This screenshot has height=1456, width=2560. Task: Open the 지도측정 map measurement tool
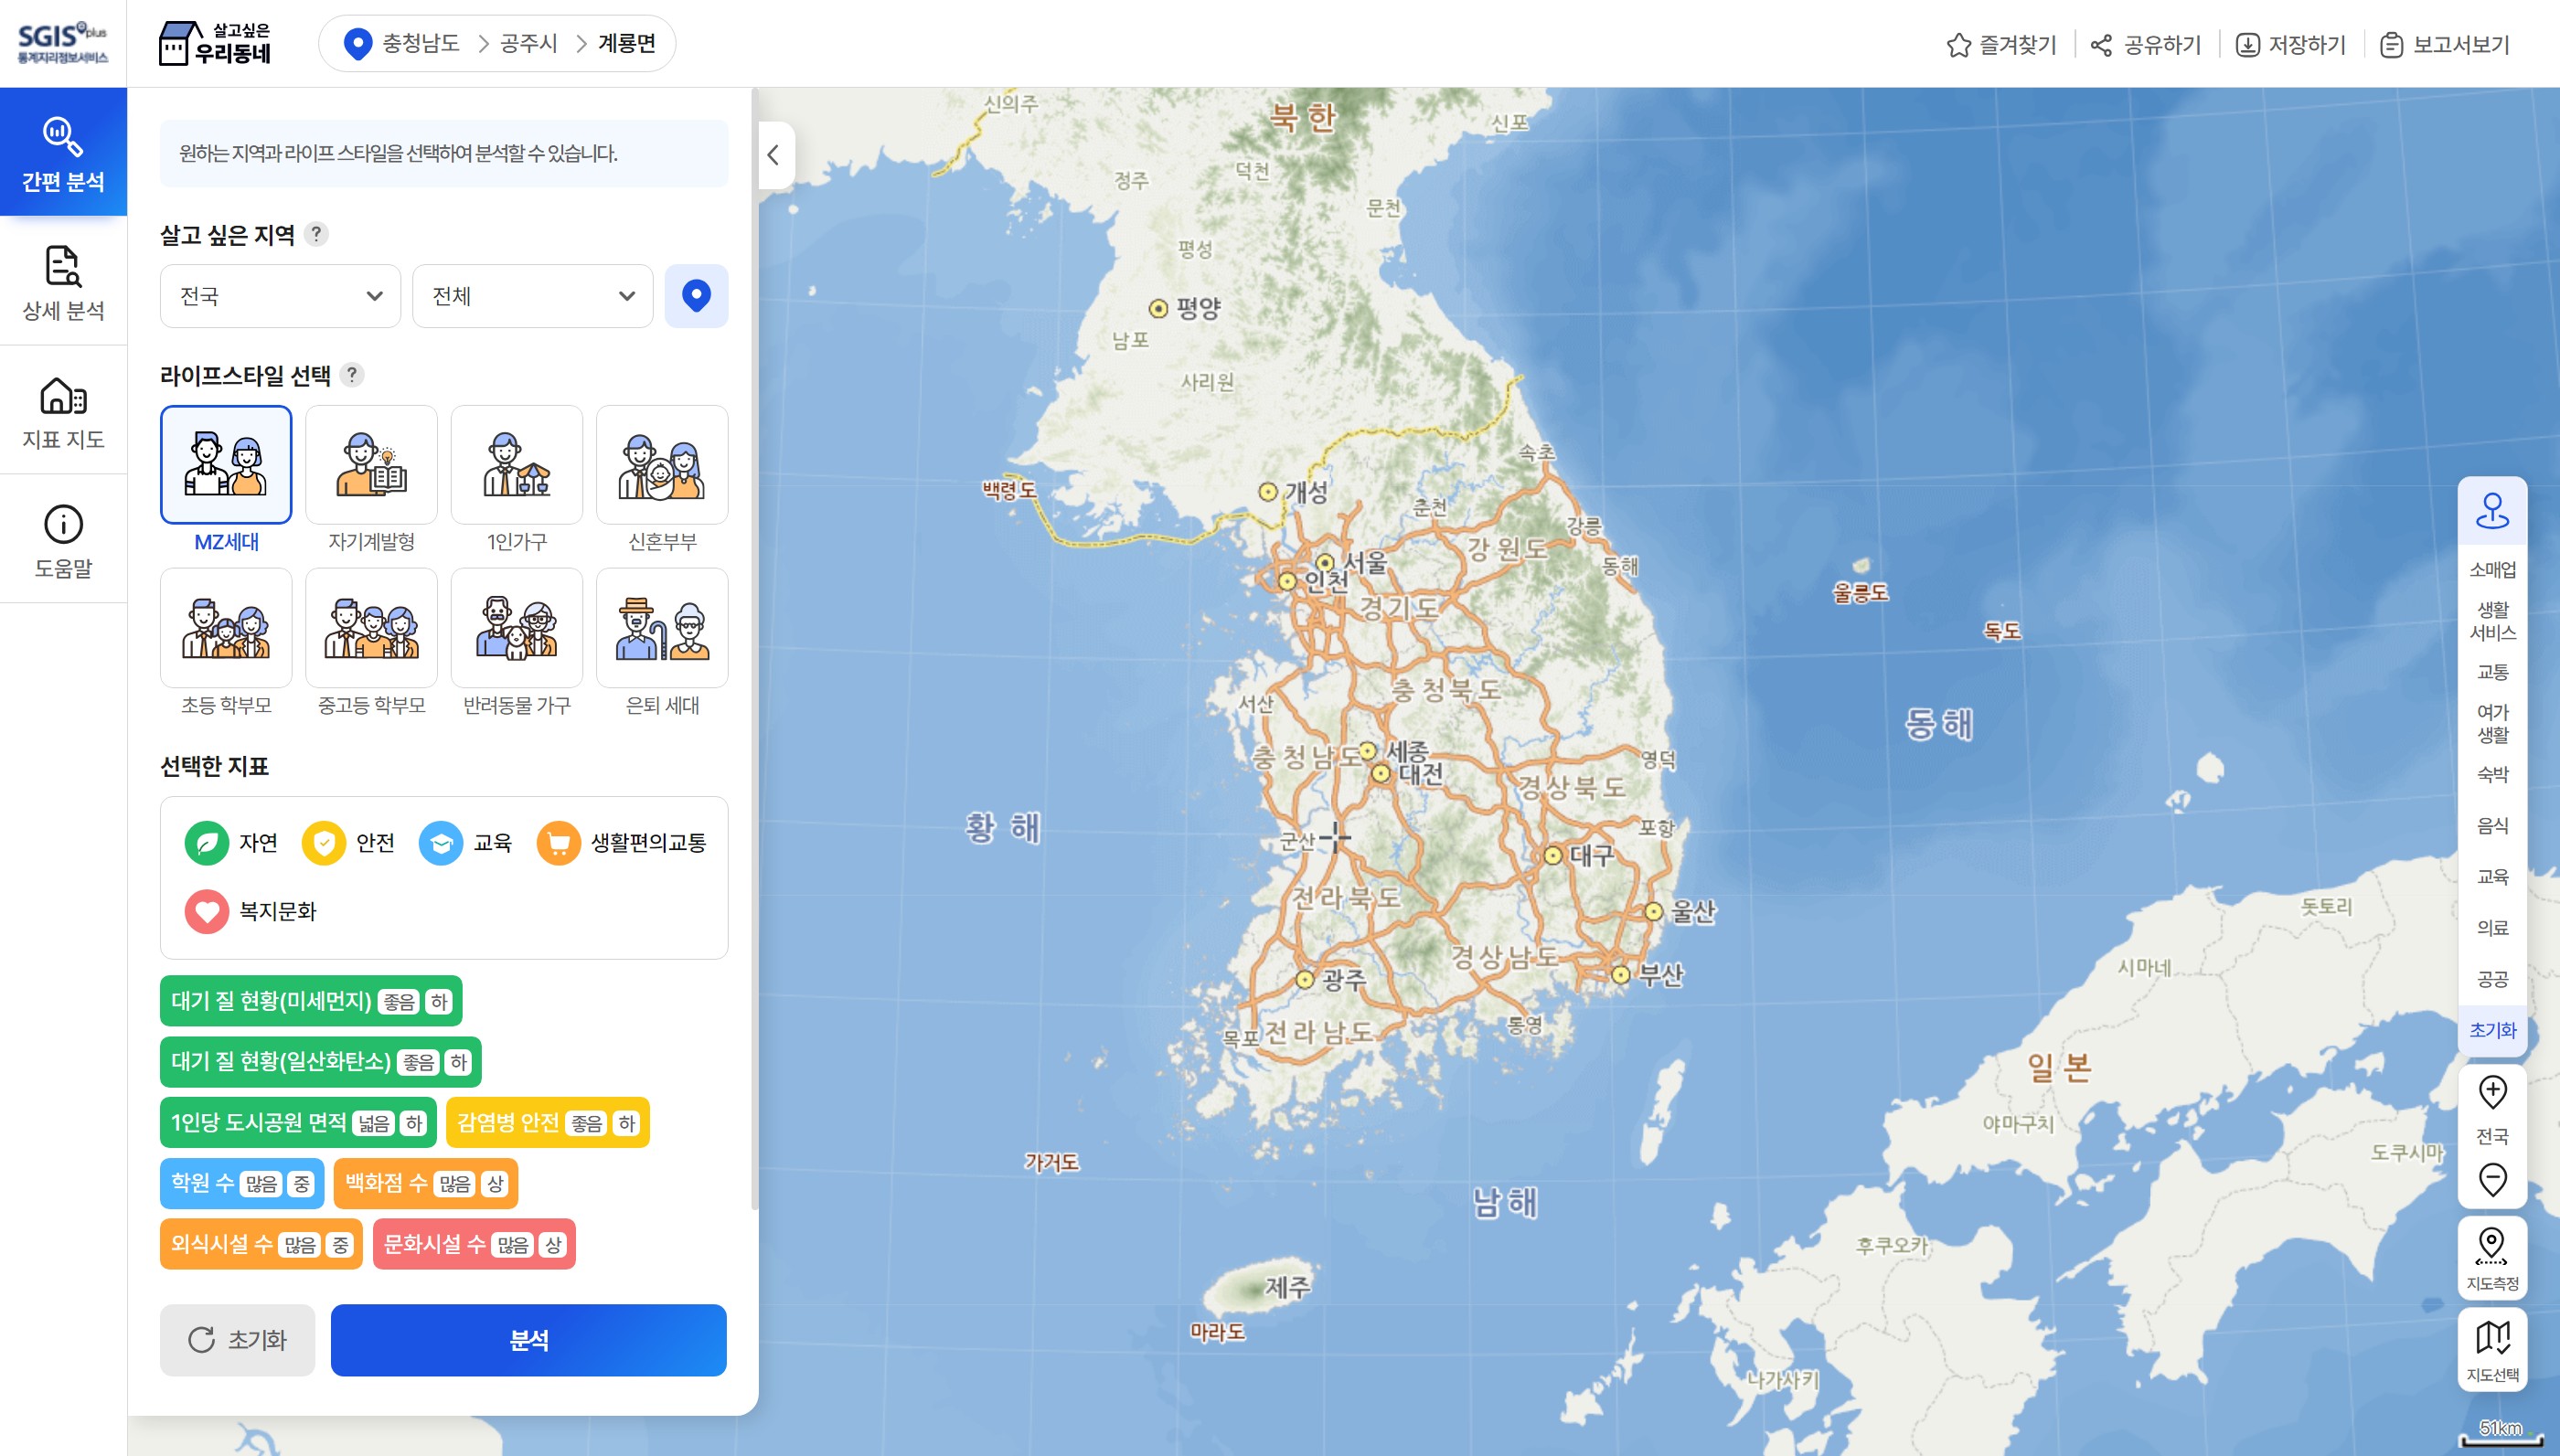point(2492,1257)
